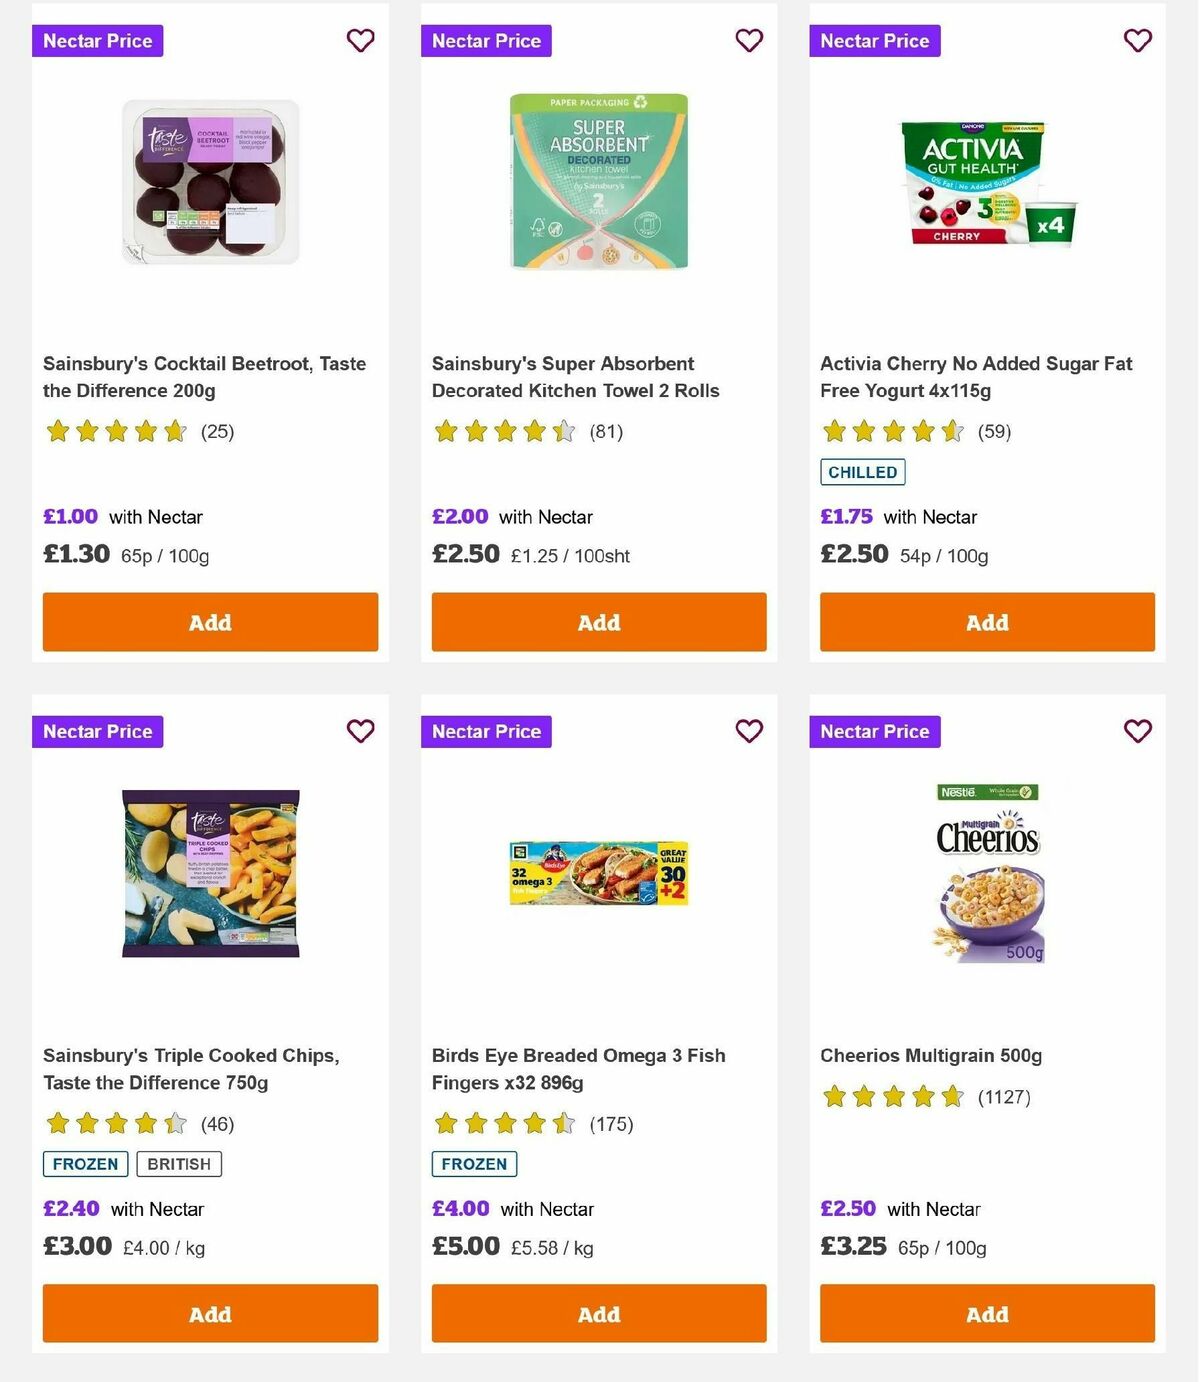Click the Nectar Price badge on Cheerios
Image resolution: width=1200 pixels, height=1382 pixels.
[875, 731]
